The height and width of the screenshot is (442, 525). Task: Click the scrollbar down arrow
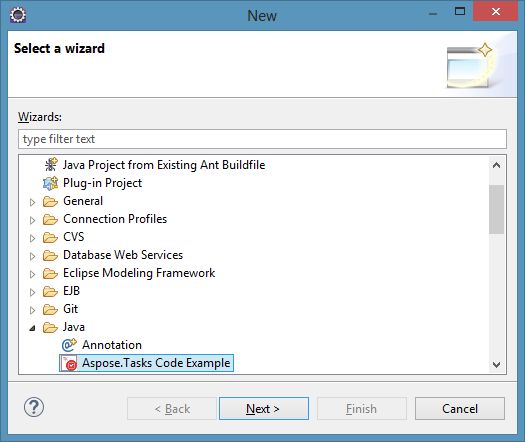coord(497,364)
